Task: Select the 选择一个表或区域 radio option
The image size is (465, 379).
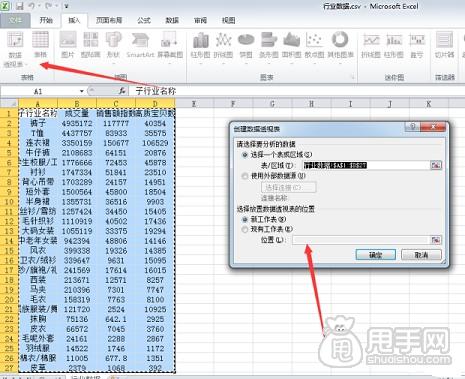Action: [x=245, y=155]
